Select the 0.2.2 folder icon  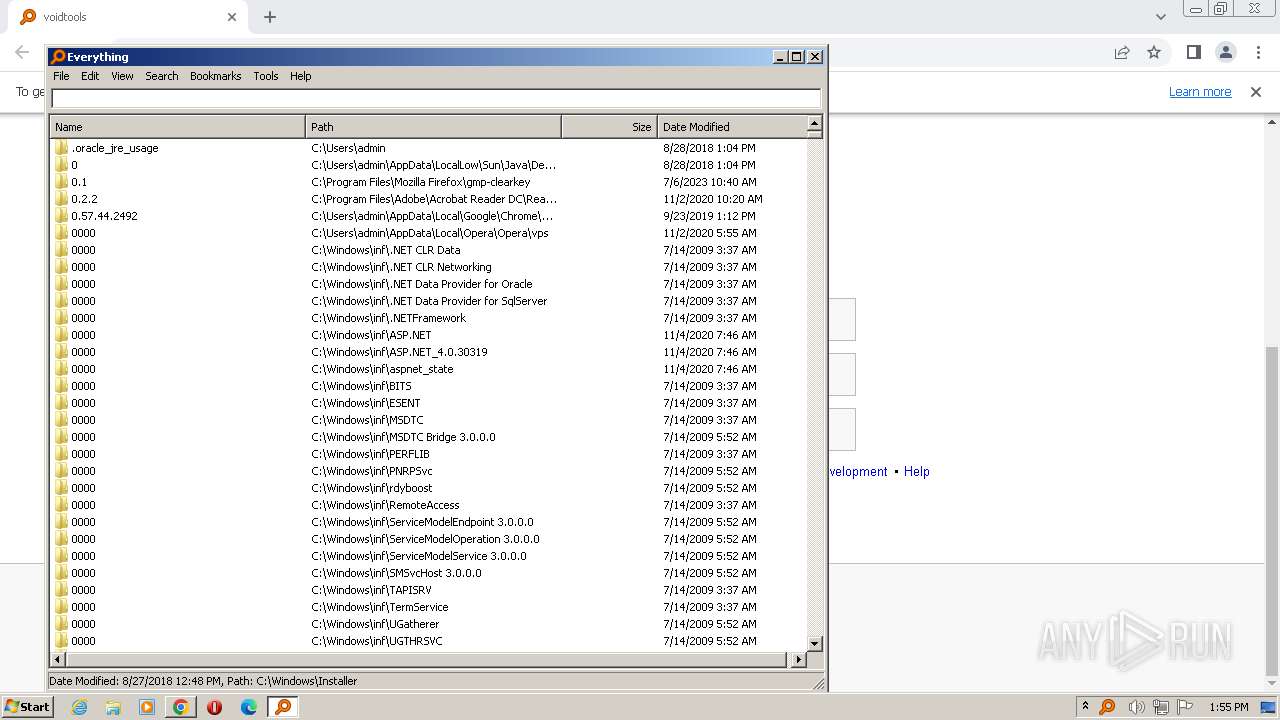pos(61,199)
